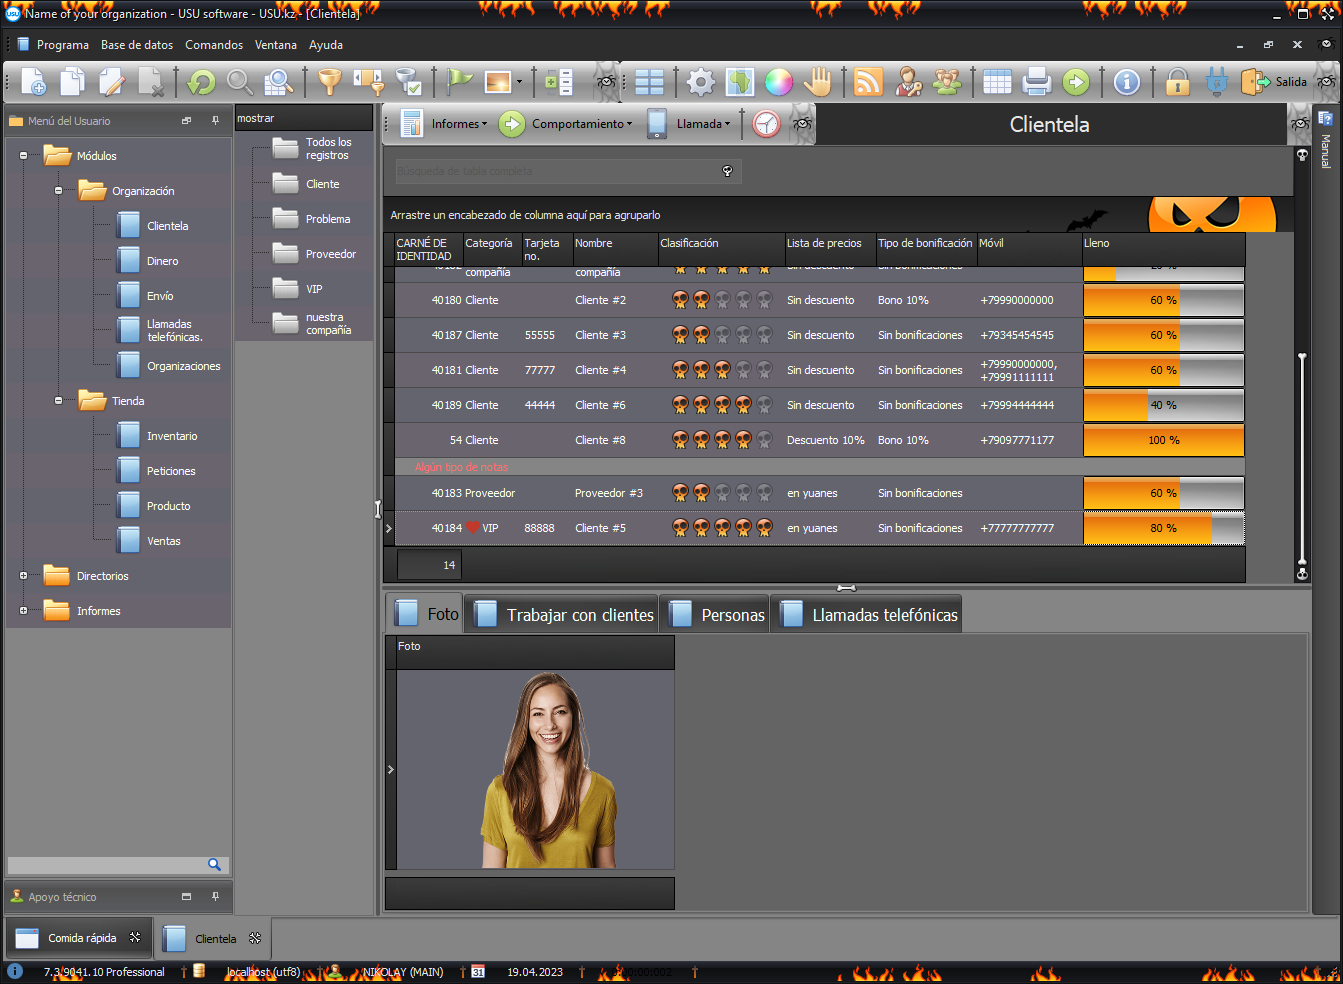Click the 80 % fill bar of Cliente #5

point(1164,528)
